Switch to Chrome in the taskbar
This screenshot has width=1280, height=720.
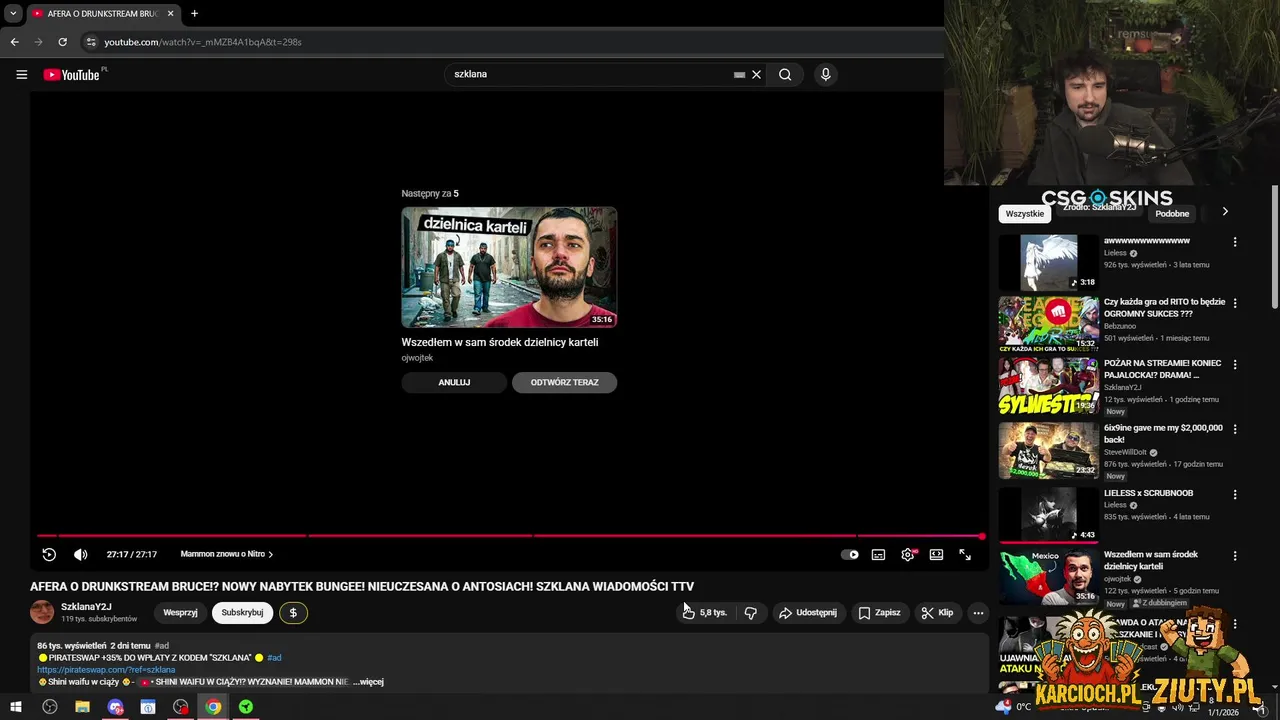[x=213, y=707]
